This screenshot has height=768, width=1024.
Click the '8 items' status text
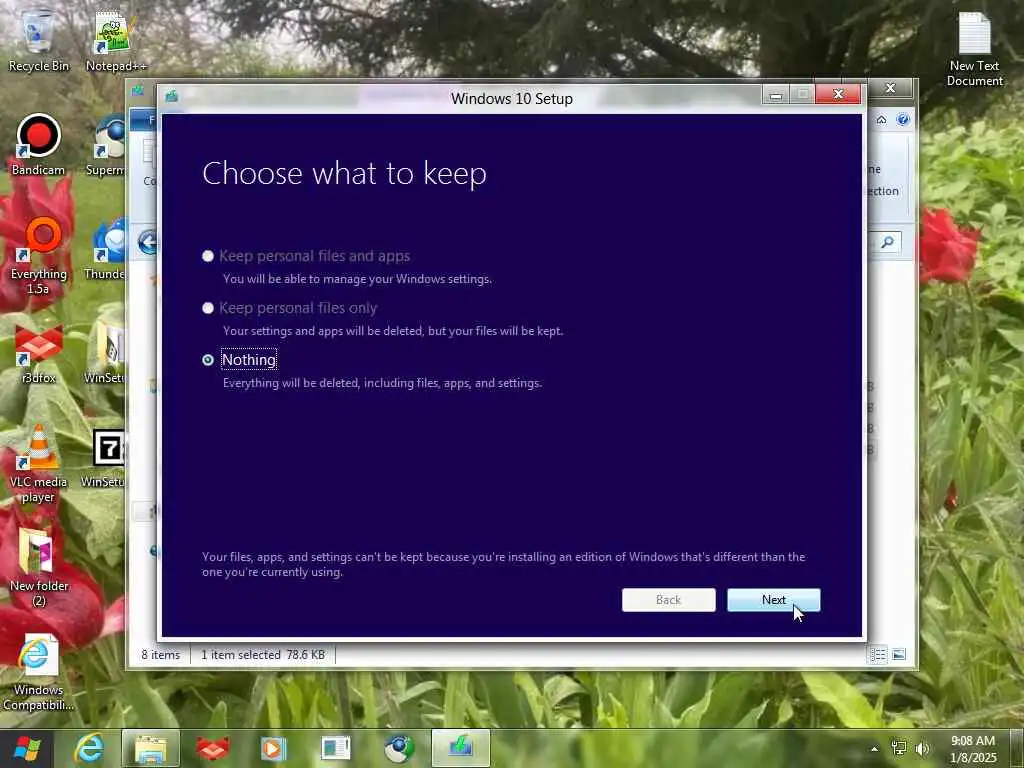(x=161, y=654)
